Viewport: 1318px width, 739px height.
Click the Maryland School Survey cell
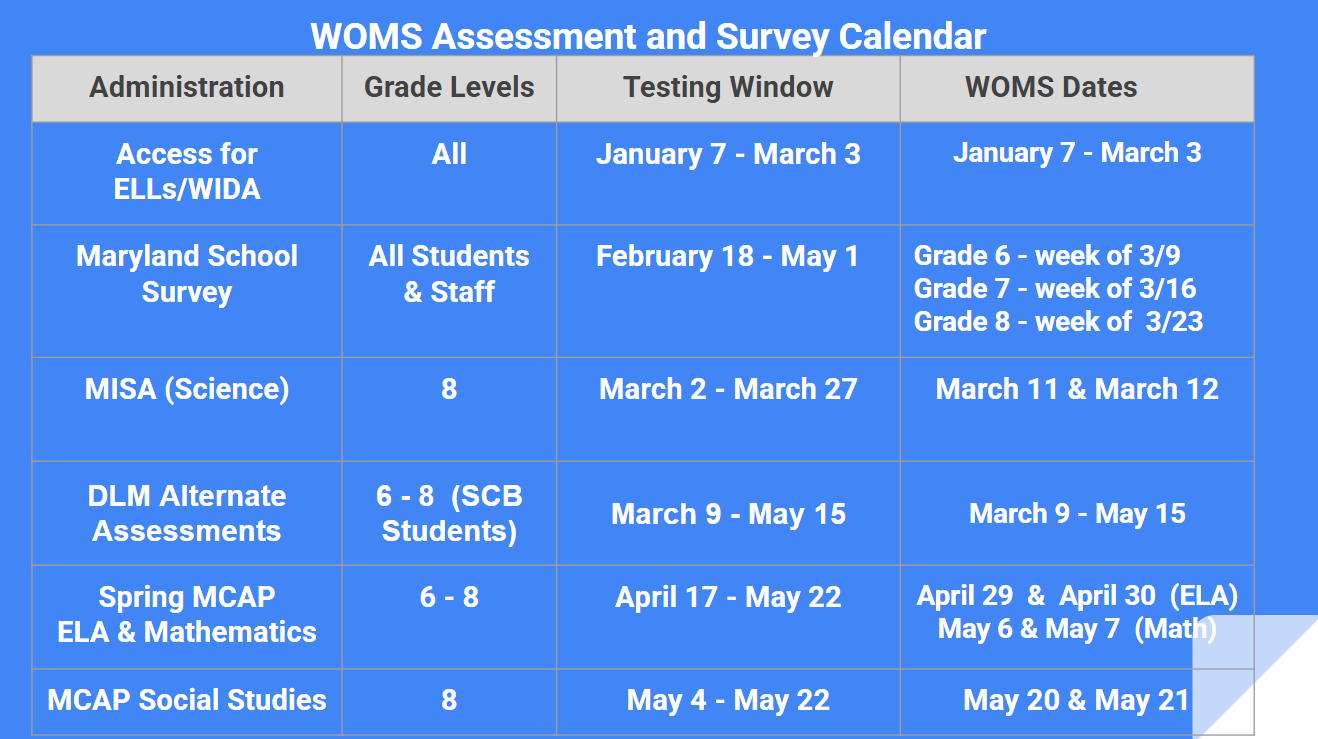pos(187,274)
